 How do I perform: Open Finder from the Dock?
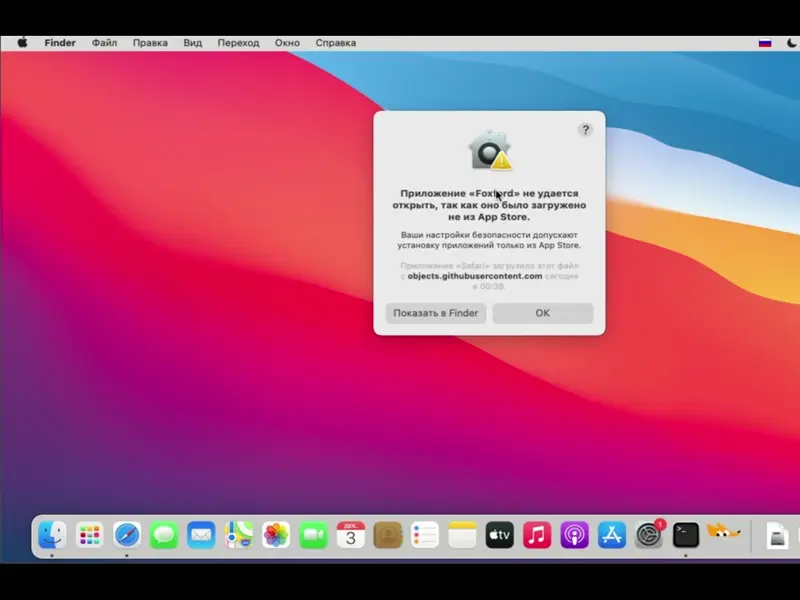coord(52,535)
